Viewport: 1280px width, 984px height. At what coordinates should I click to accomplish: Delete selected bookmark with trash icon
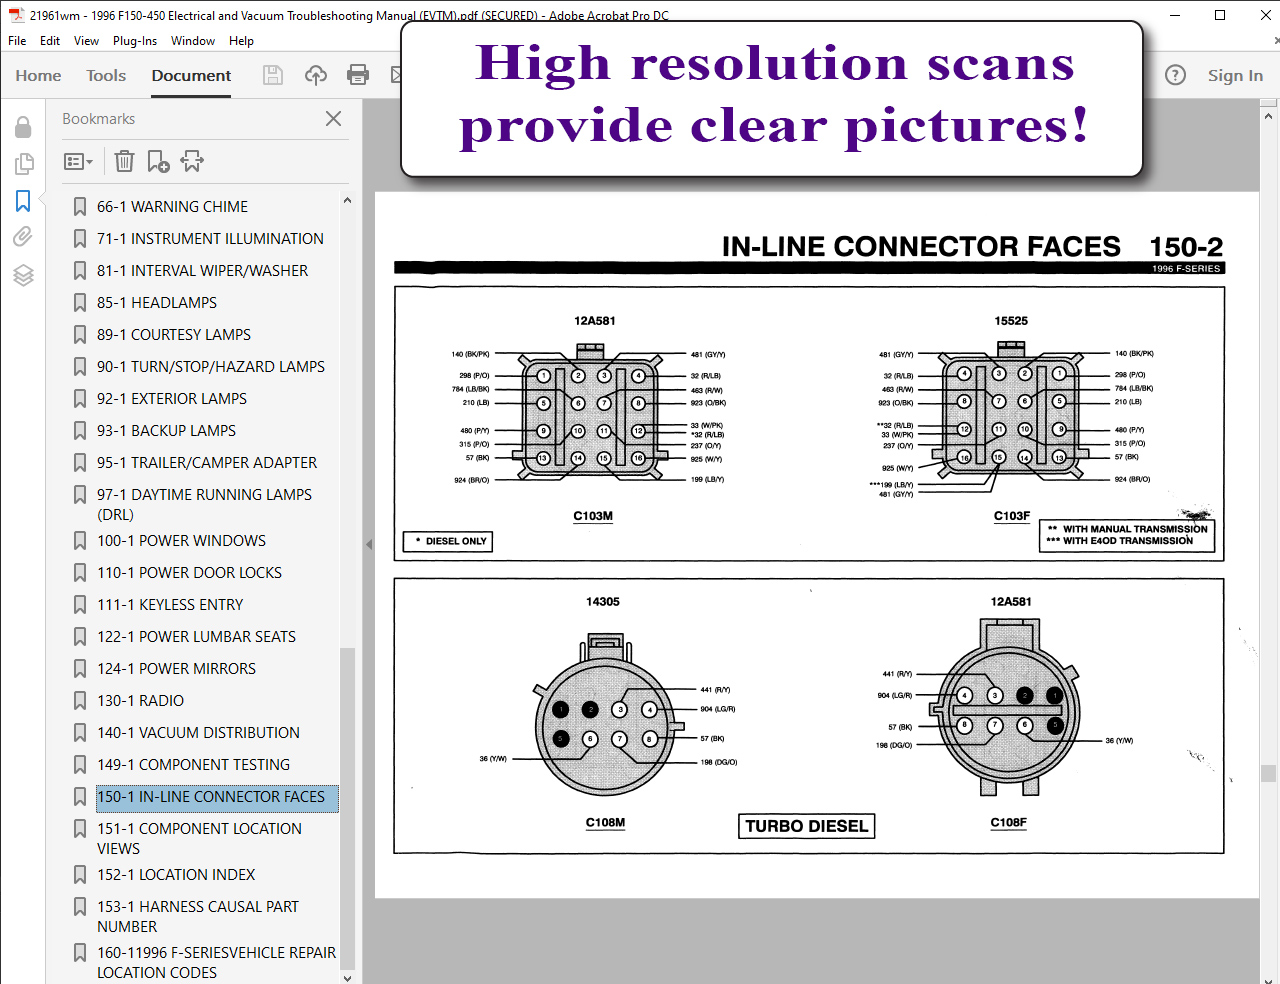coord(124,161)
